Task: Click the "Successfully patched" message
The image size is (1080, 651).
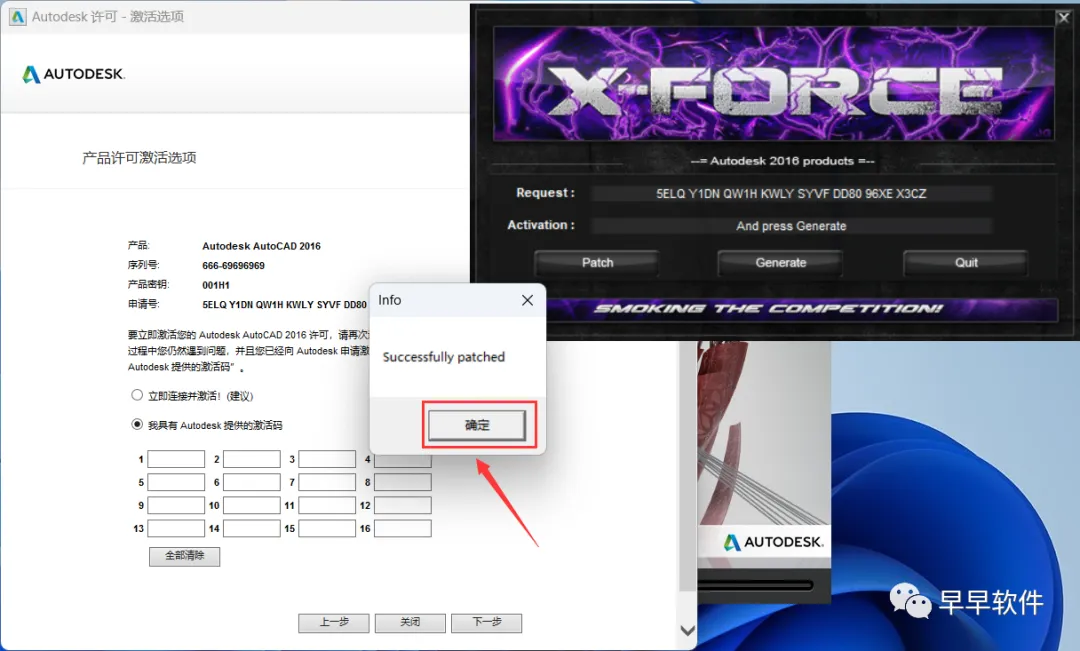Action: tap(444, 357)
